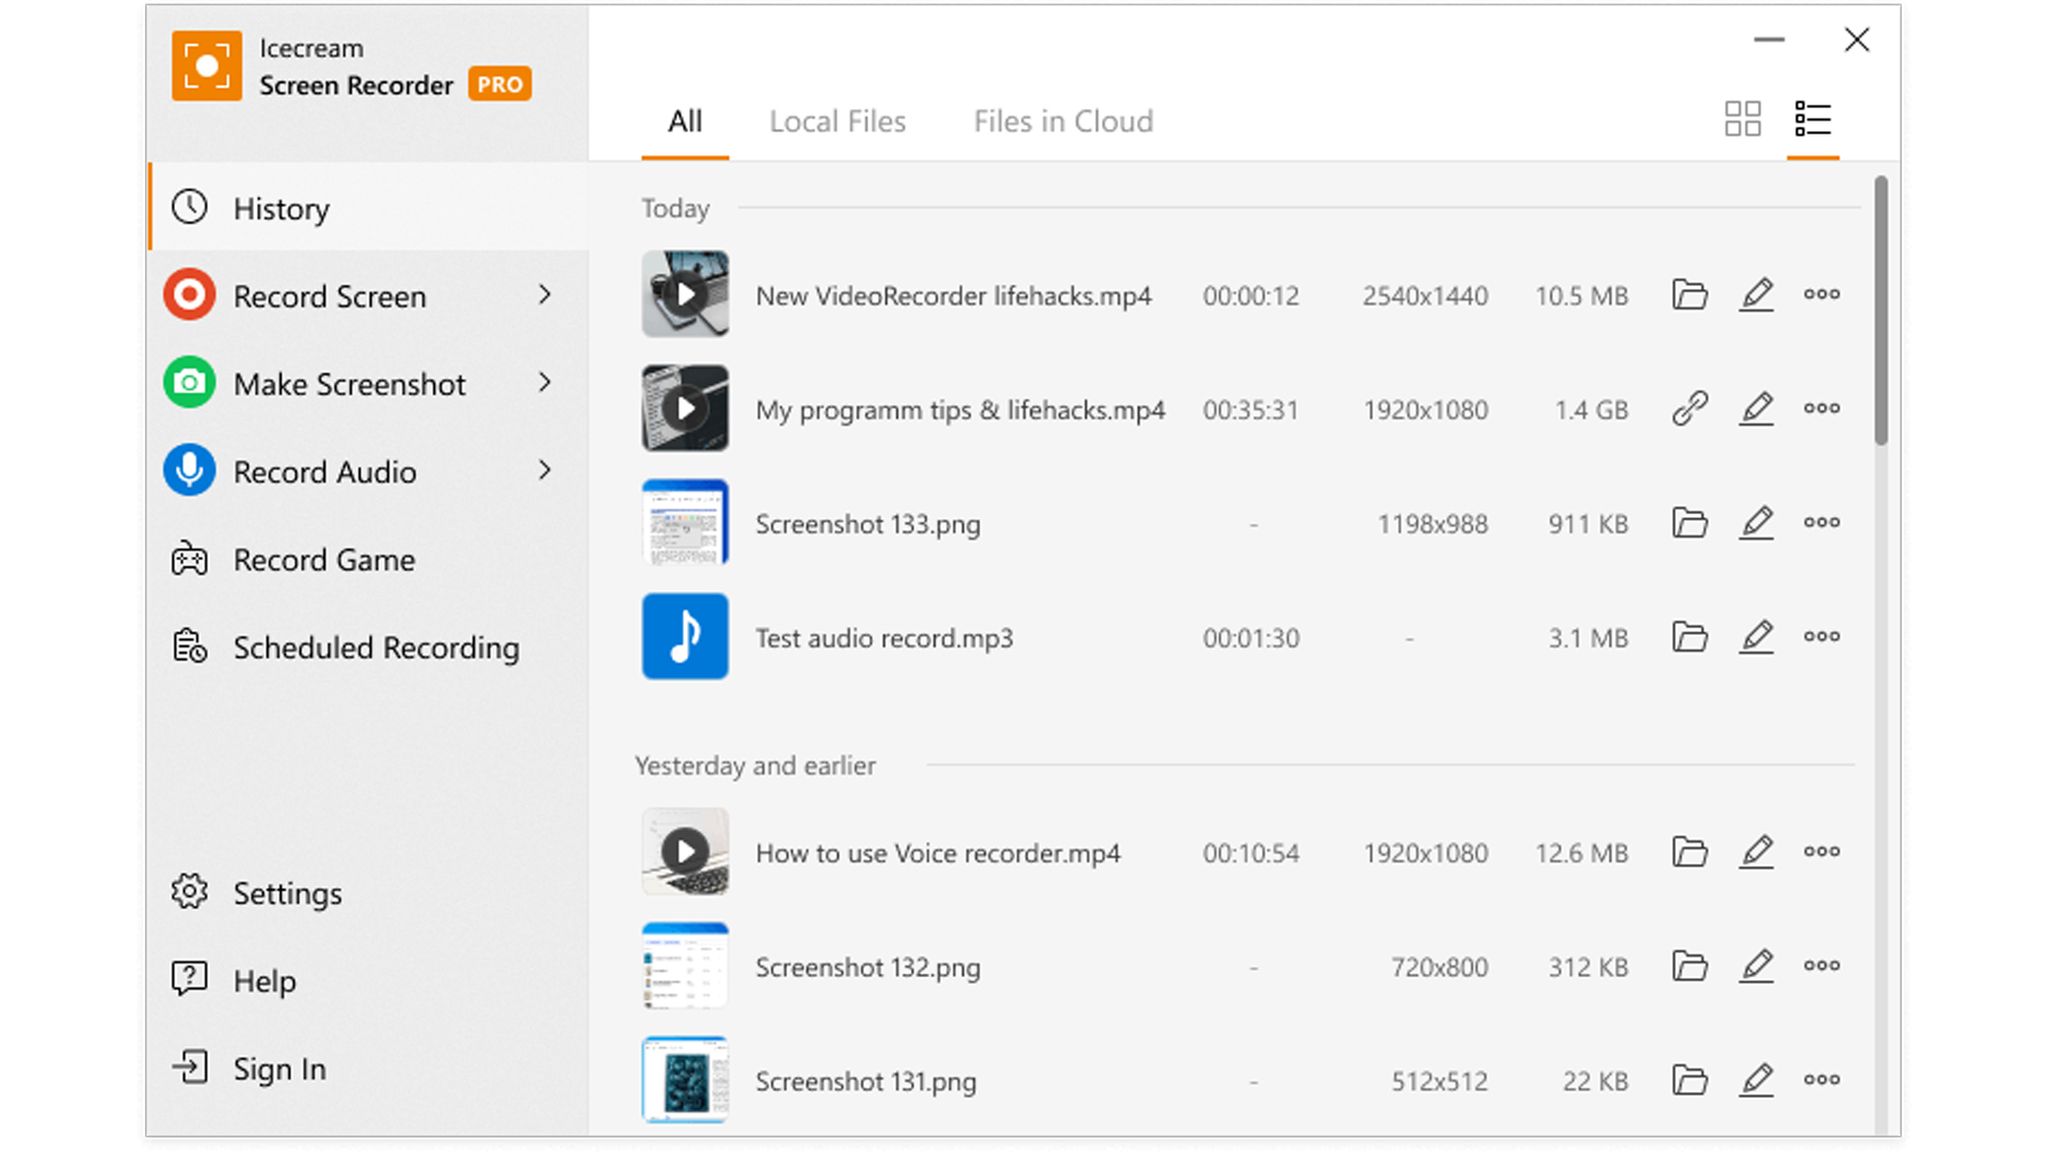
Task: Click Sign In in the sidebar
Action: (278, 1069)
